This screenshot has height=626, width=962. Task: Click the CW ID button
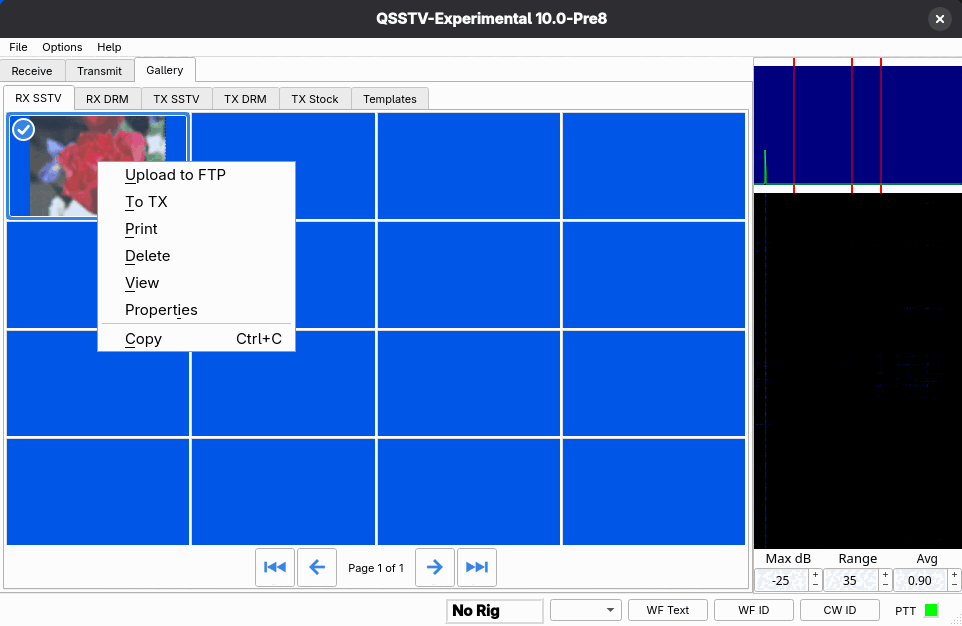tap(839, 610)
